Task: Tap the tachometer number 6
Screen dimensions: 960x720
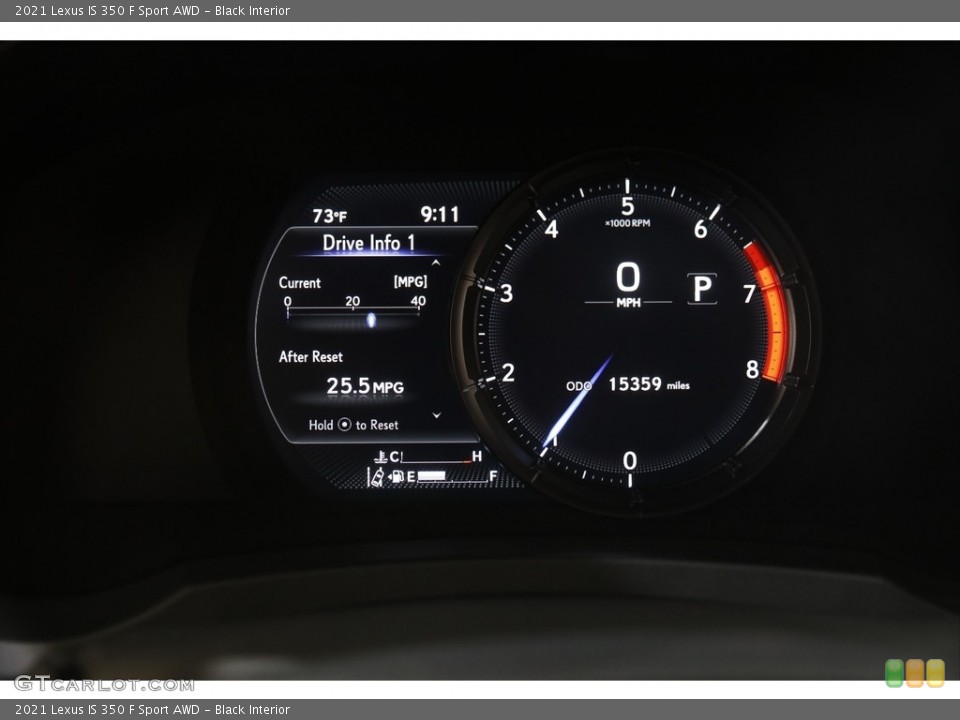Action: click(700, 230)
